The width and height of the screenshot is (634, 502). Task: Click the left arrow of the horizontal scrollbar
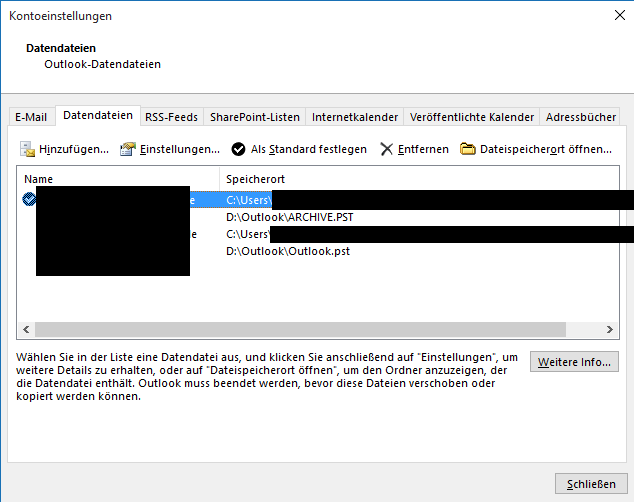pos(26,329)
